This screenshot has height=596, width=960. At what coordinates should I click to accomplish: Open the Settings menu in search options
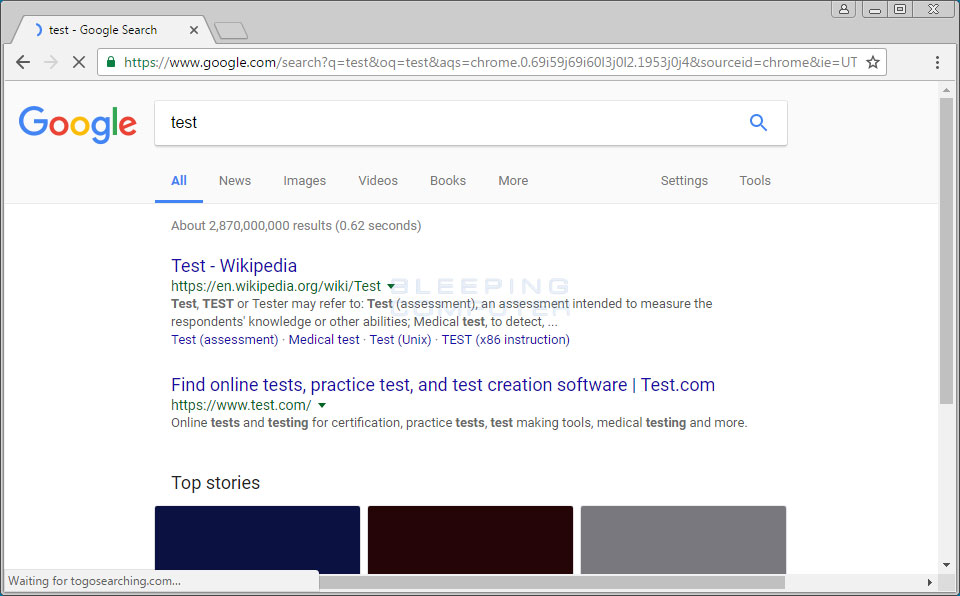point(684,181)
